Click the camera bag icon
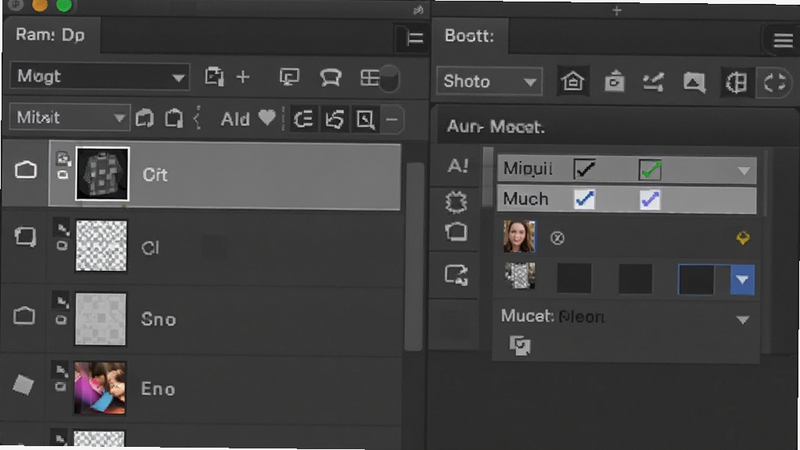The width and height of the screenshot is (800, 450). tap(614, 82)
